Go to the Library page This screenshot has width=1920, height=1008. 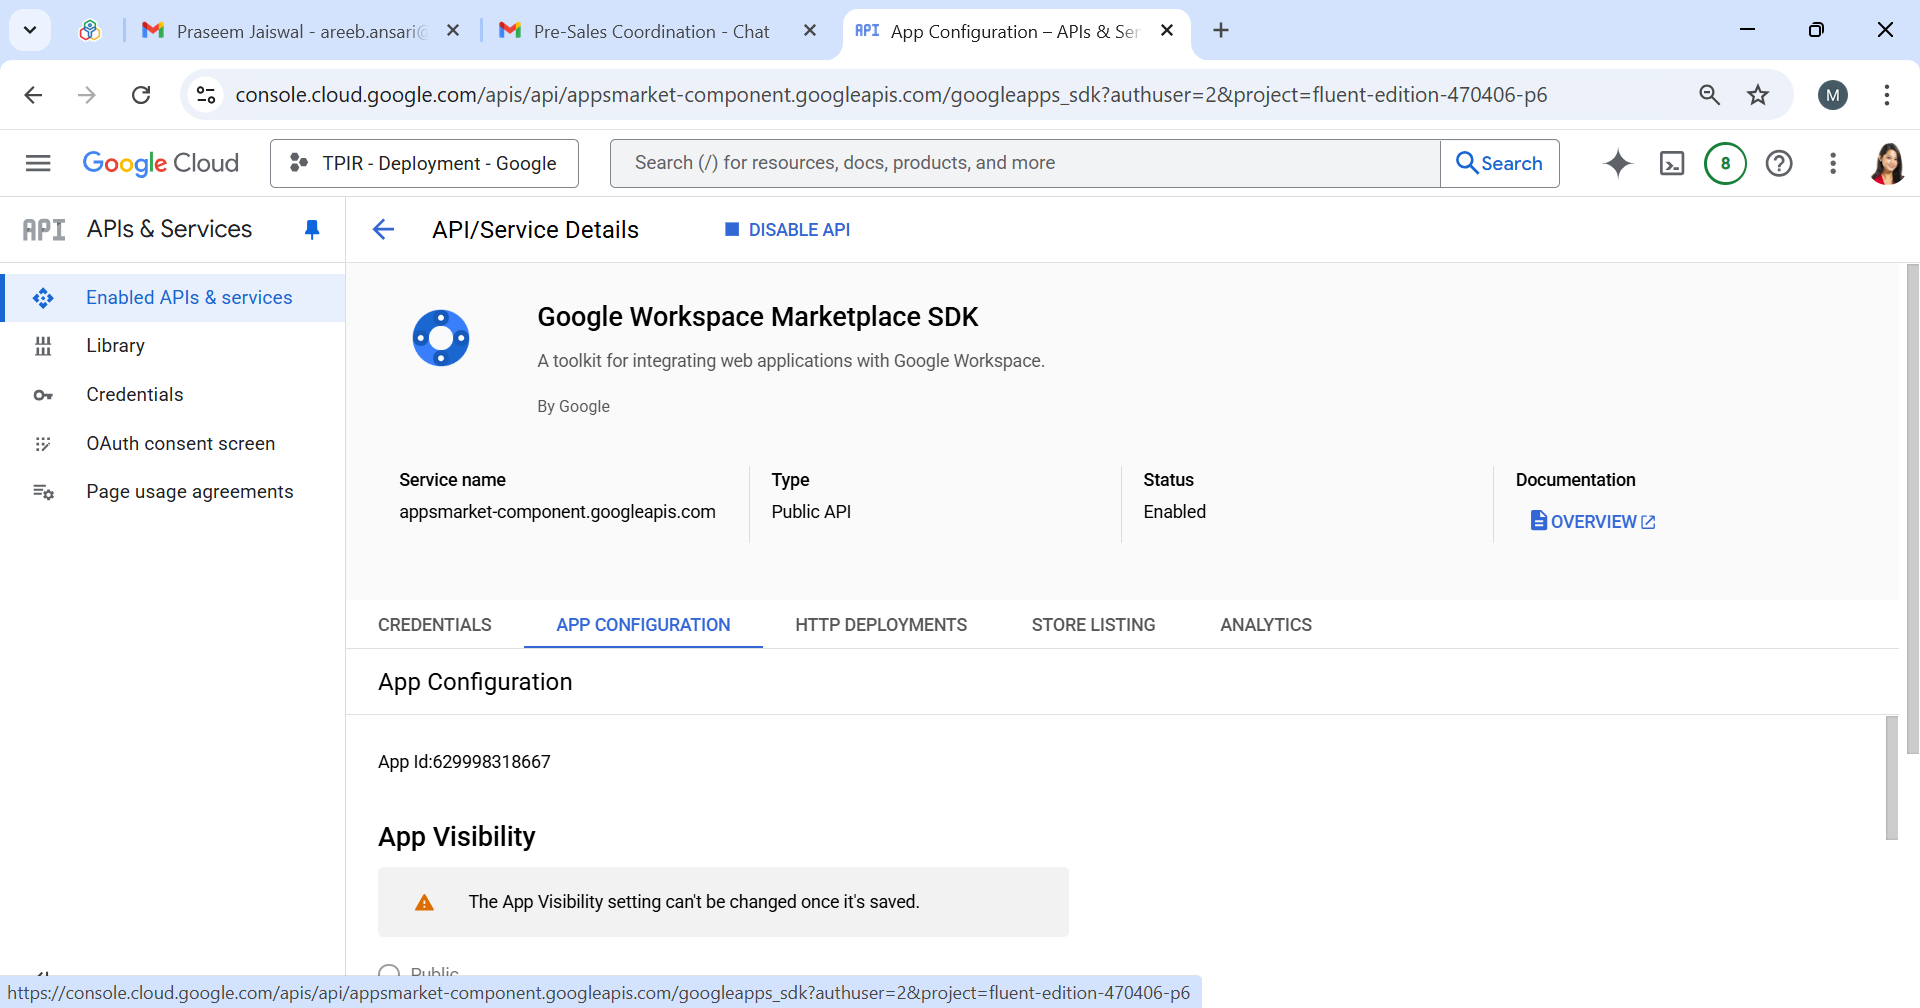click(x=115, y=346)
